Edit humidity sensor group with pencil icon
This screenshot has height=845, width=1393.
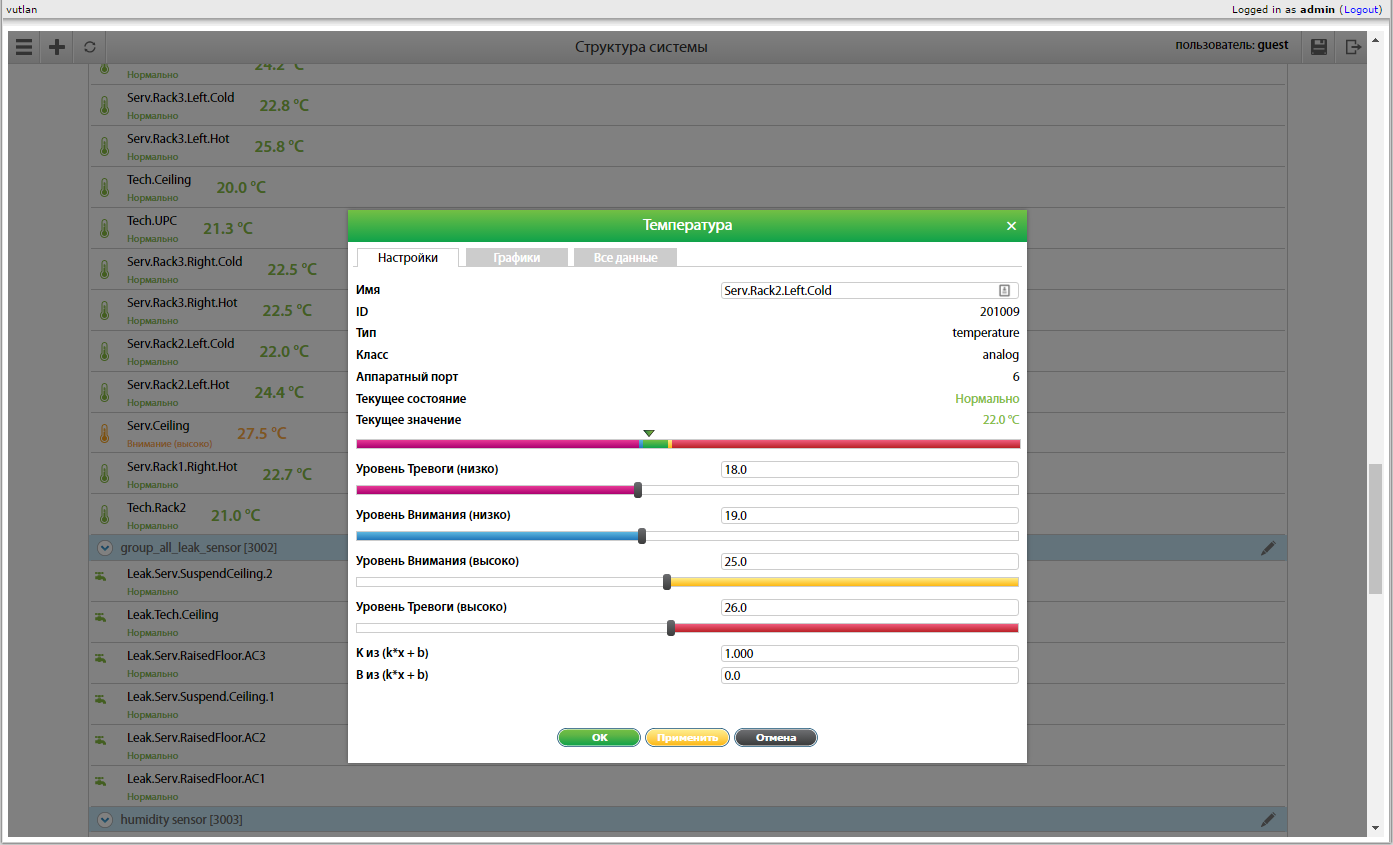click(x=1268, y=820)
